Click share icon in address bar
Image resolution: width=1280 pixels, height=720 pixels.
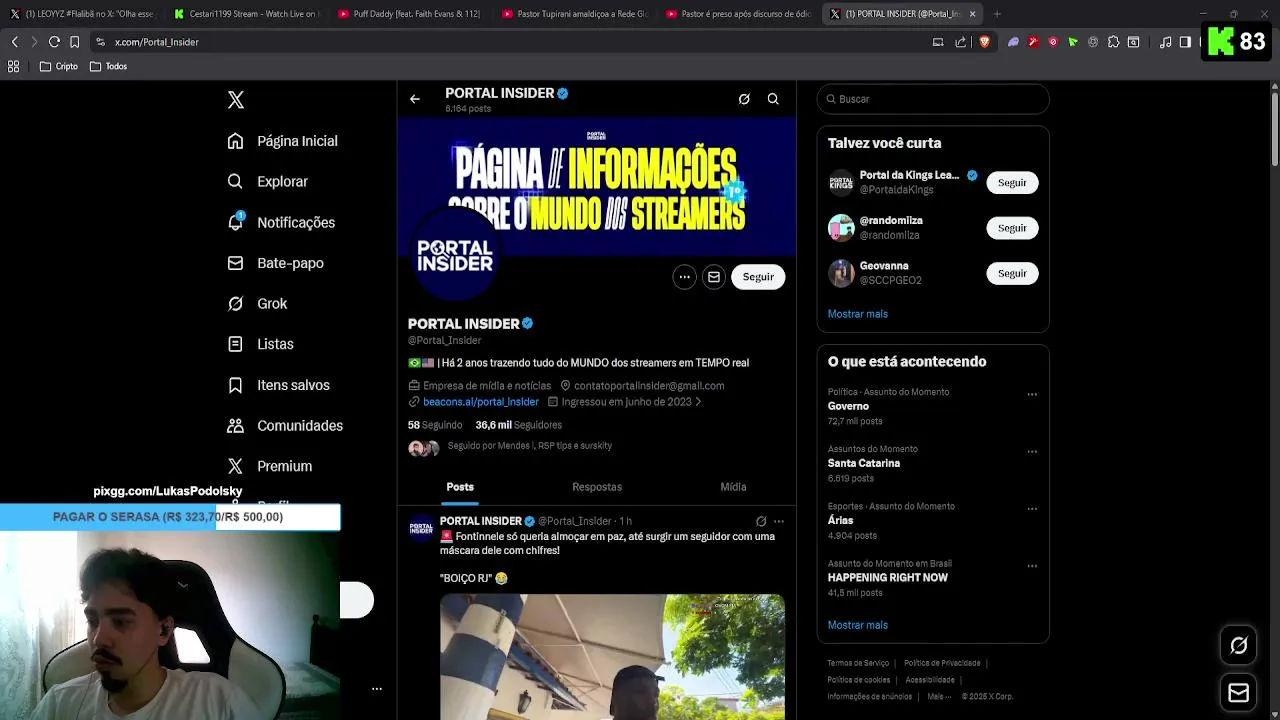(x=961, y=42)
